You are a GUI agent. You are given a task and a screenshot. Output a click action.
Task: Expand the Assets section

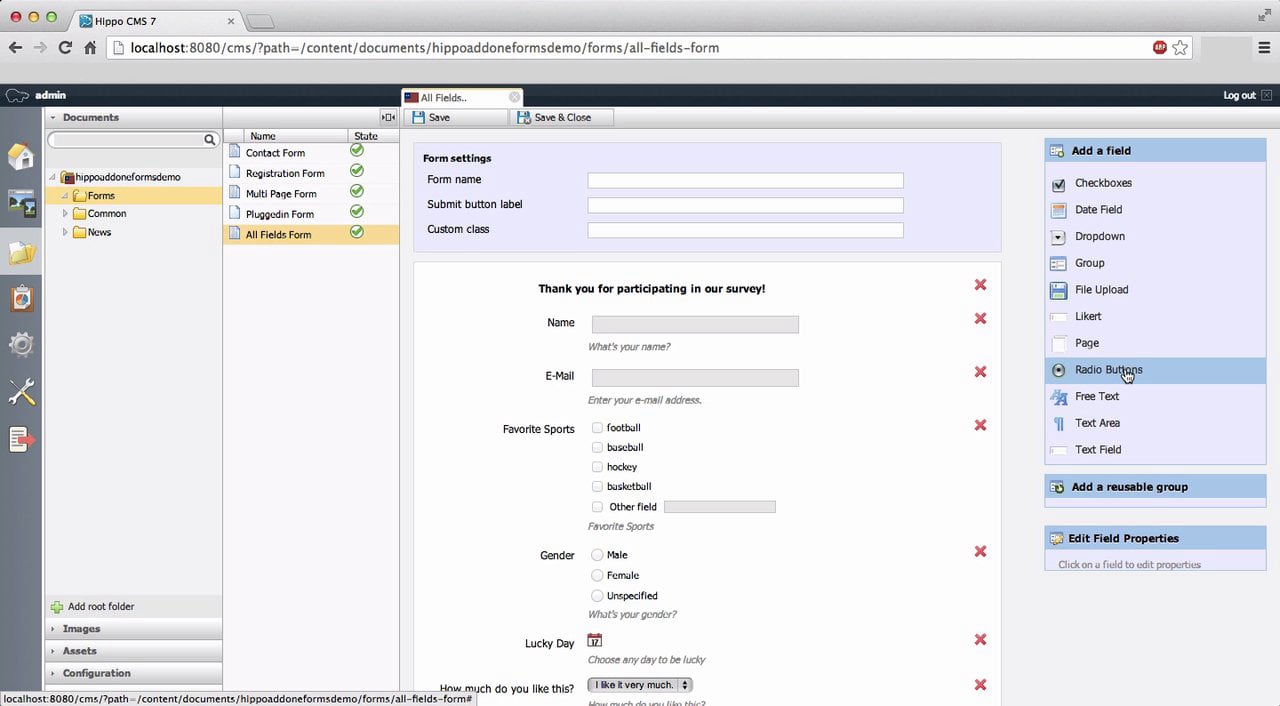point(133,651)
